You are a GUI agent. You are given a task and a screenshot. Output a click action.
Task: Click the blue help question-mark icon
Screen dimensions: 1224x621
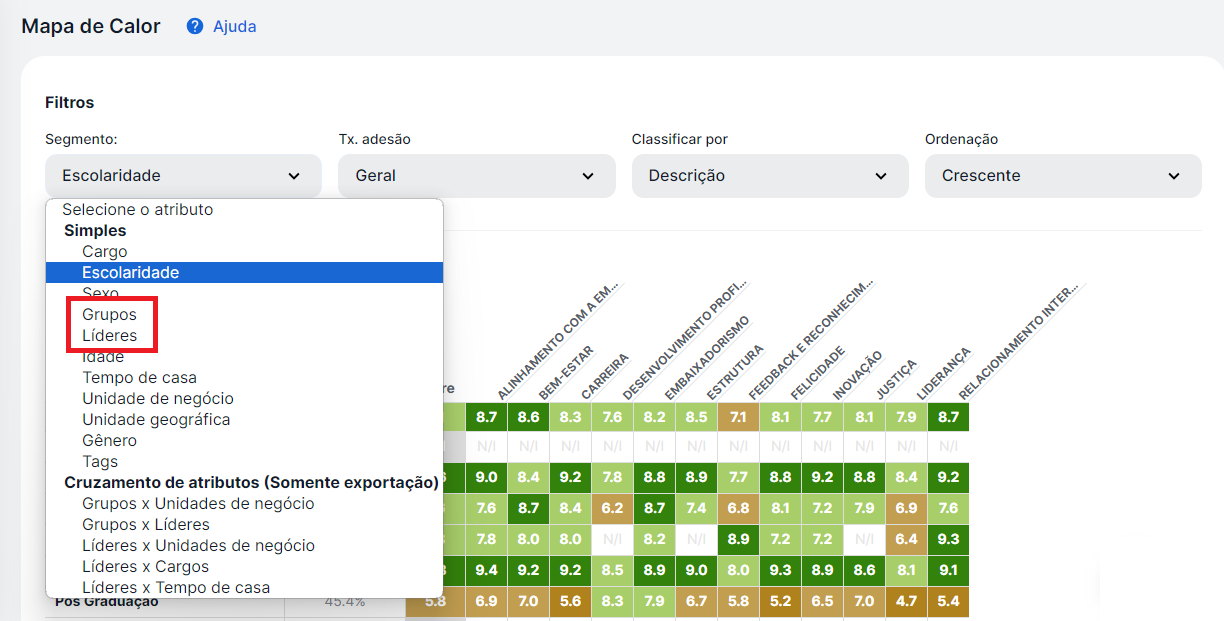point(195,27)
